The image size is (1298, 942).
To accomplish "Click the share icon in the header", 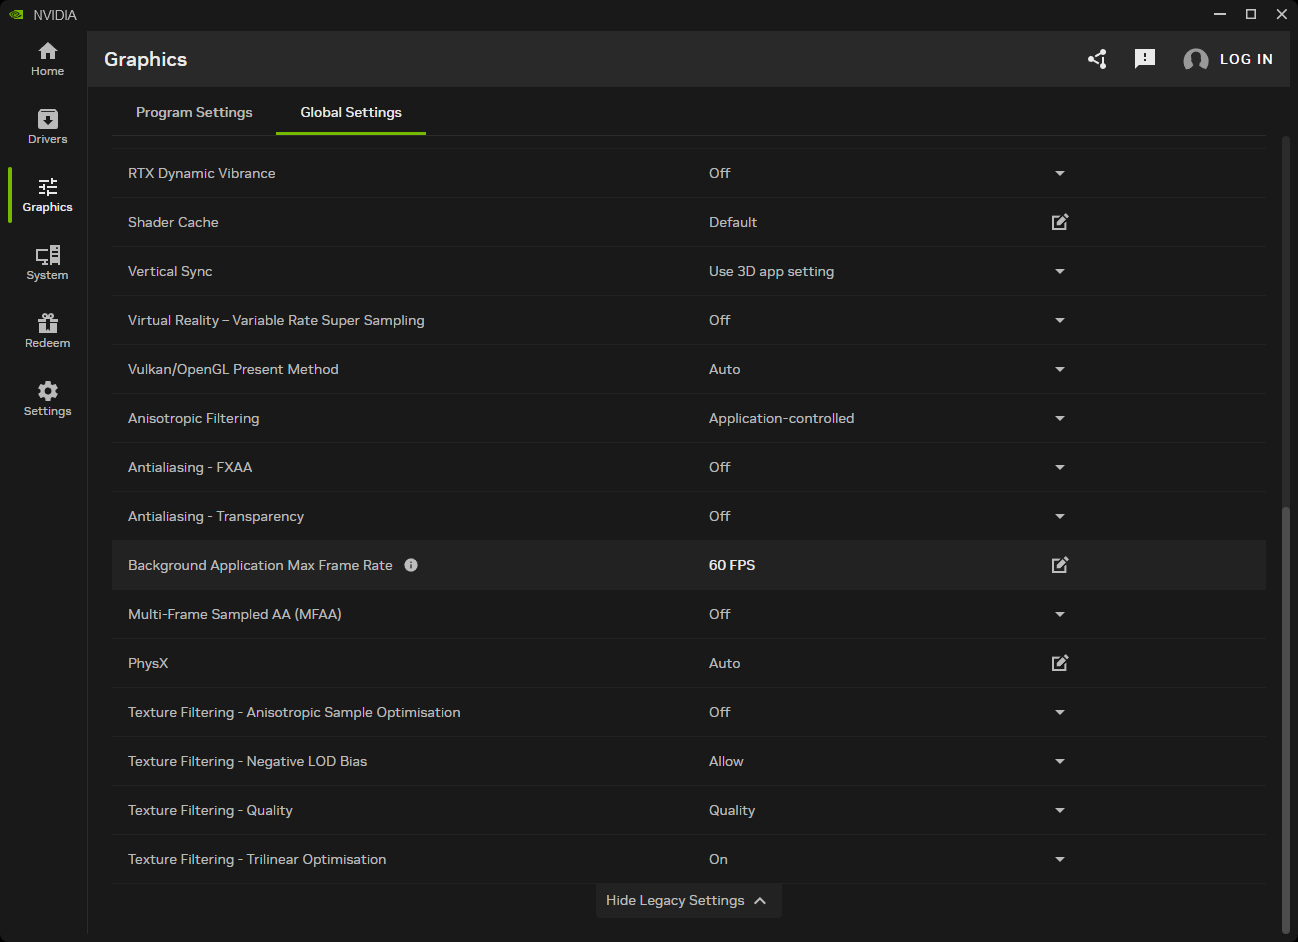I will tap(1097, 59).
